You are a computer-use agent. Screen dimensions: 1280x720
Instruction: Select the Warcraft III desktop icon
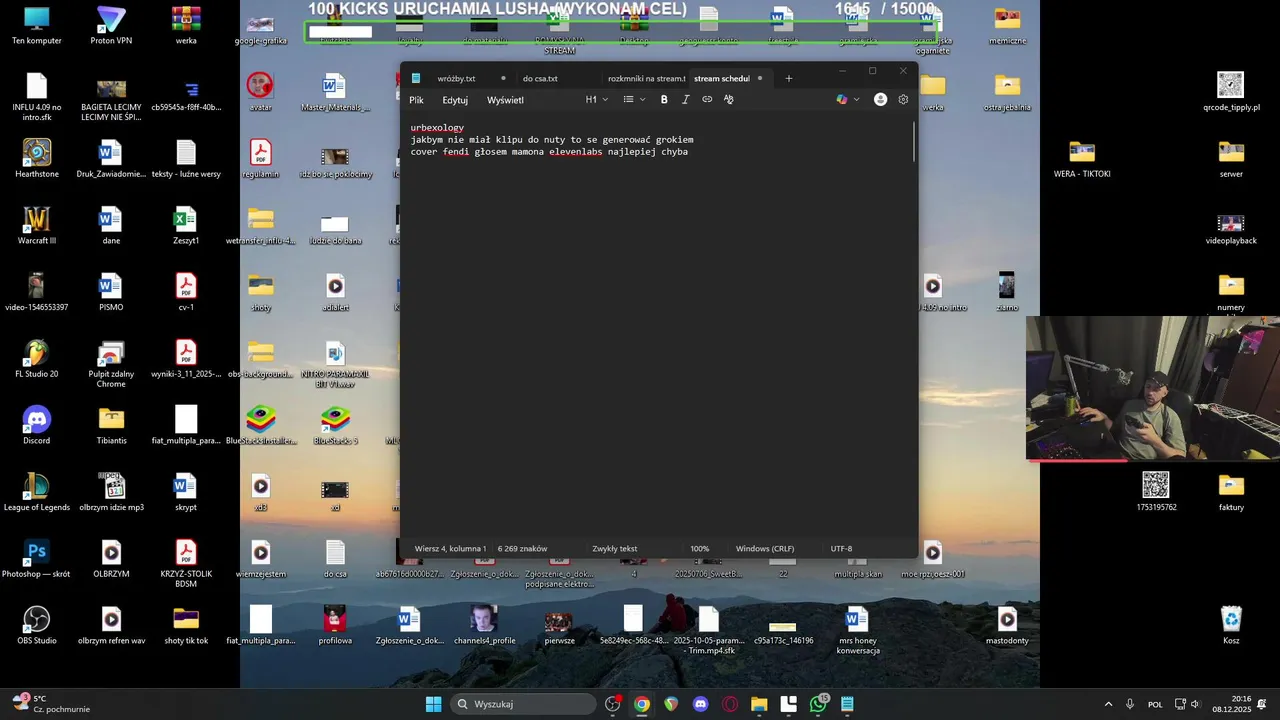pyautogui.click(x=37, y=226)
